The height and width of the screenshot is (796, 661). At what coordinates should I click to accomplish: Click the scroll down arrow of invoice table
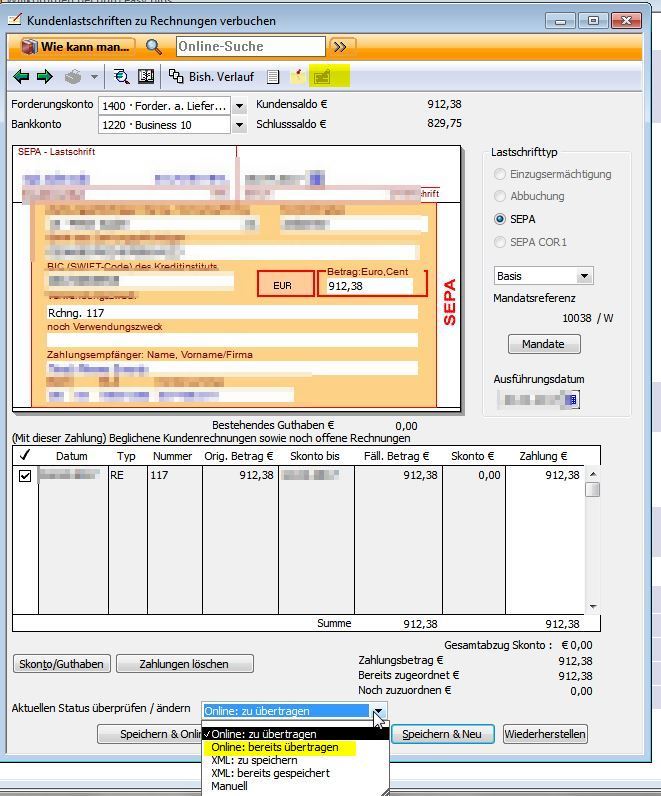pyautogui.click(x=592, y=607)
